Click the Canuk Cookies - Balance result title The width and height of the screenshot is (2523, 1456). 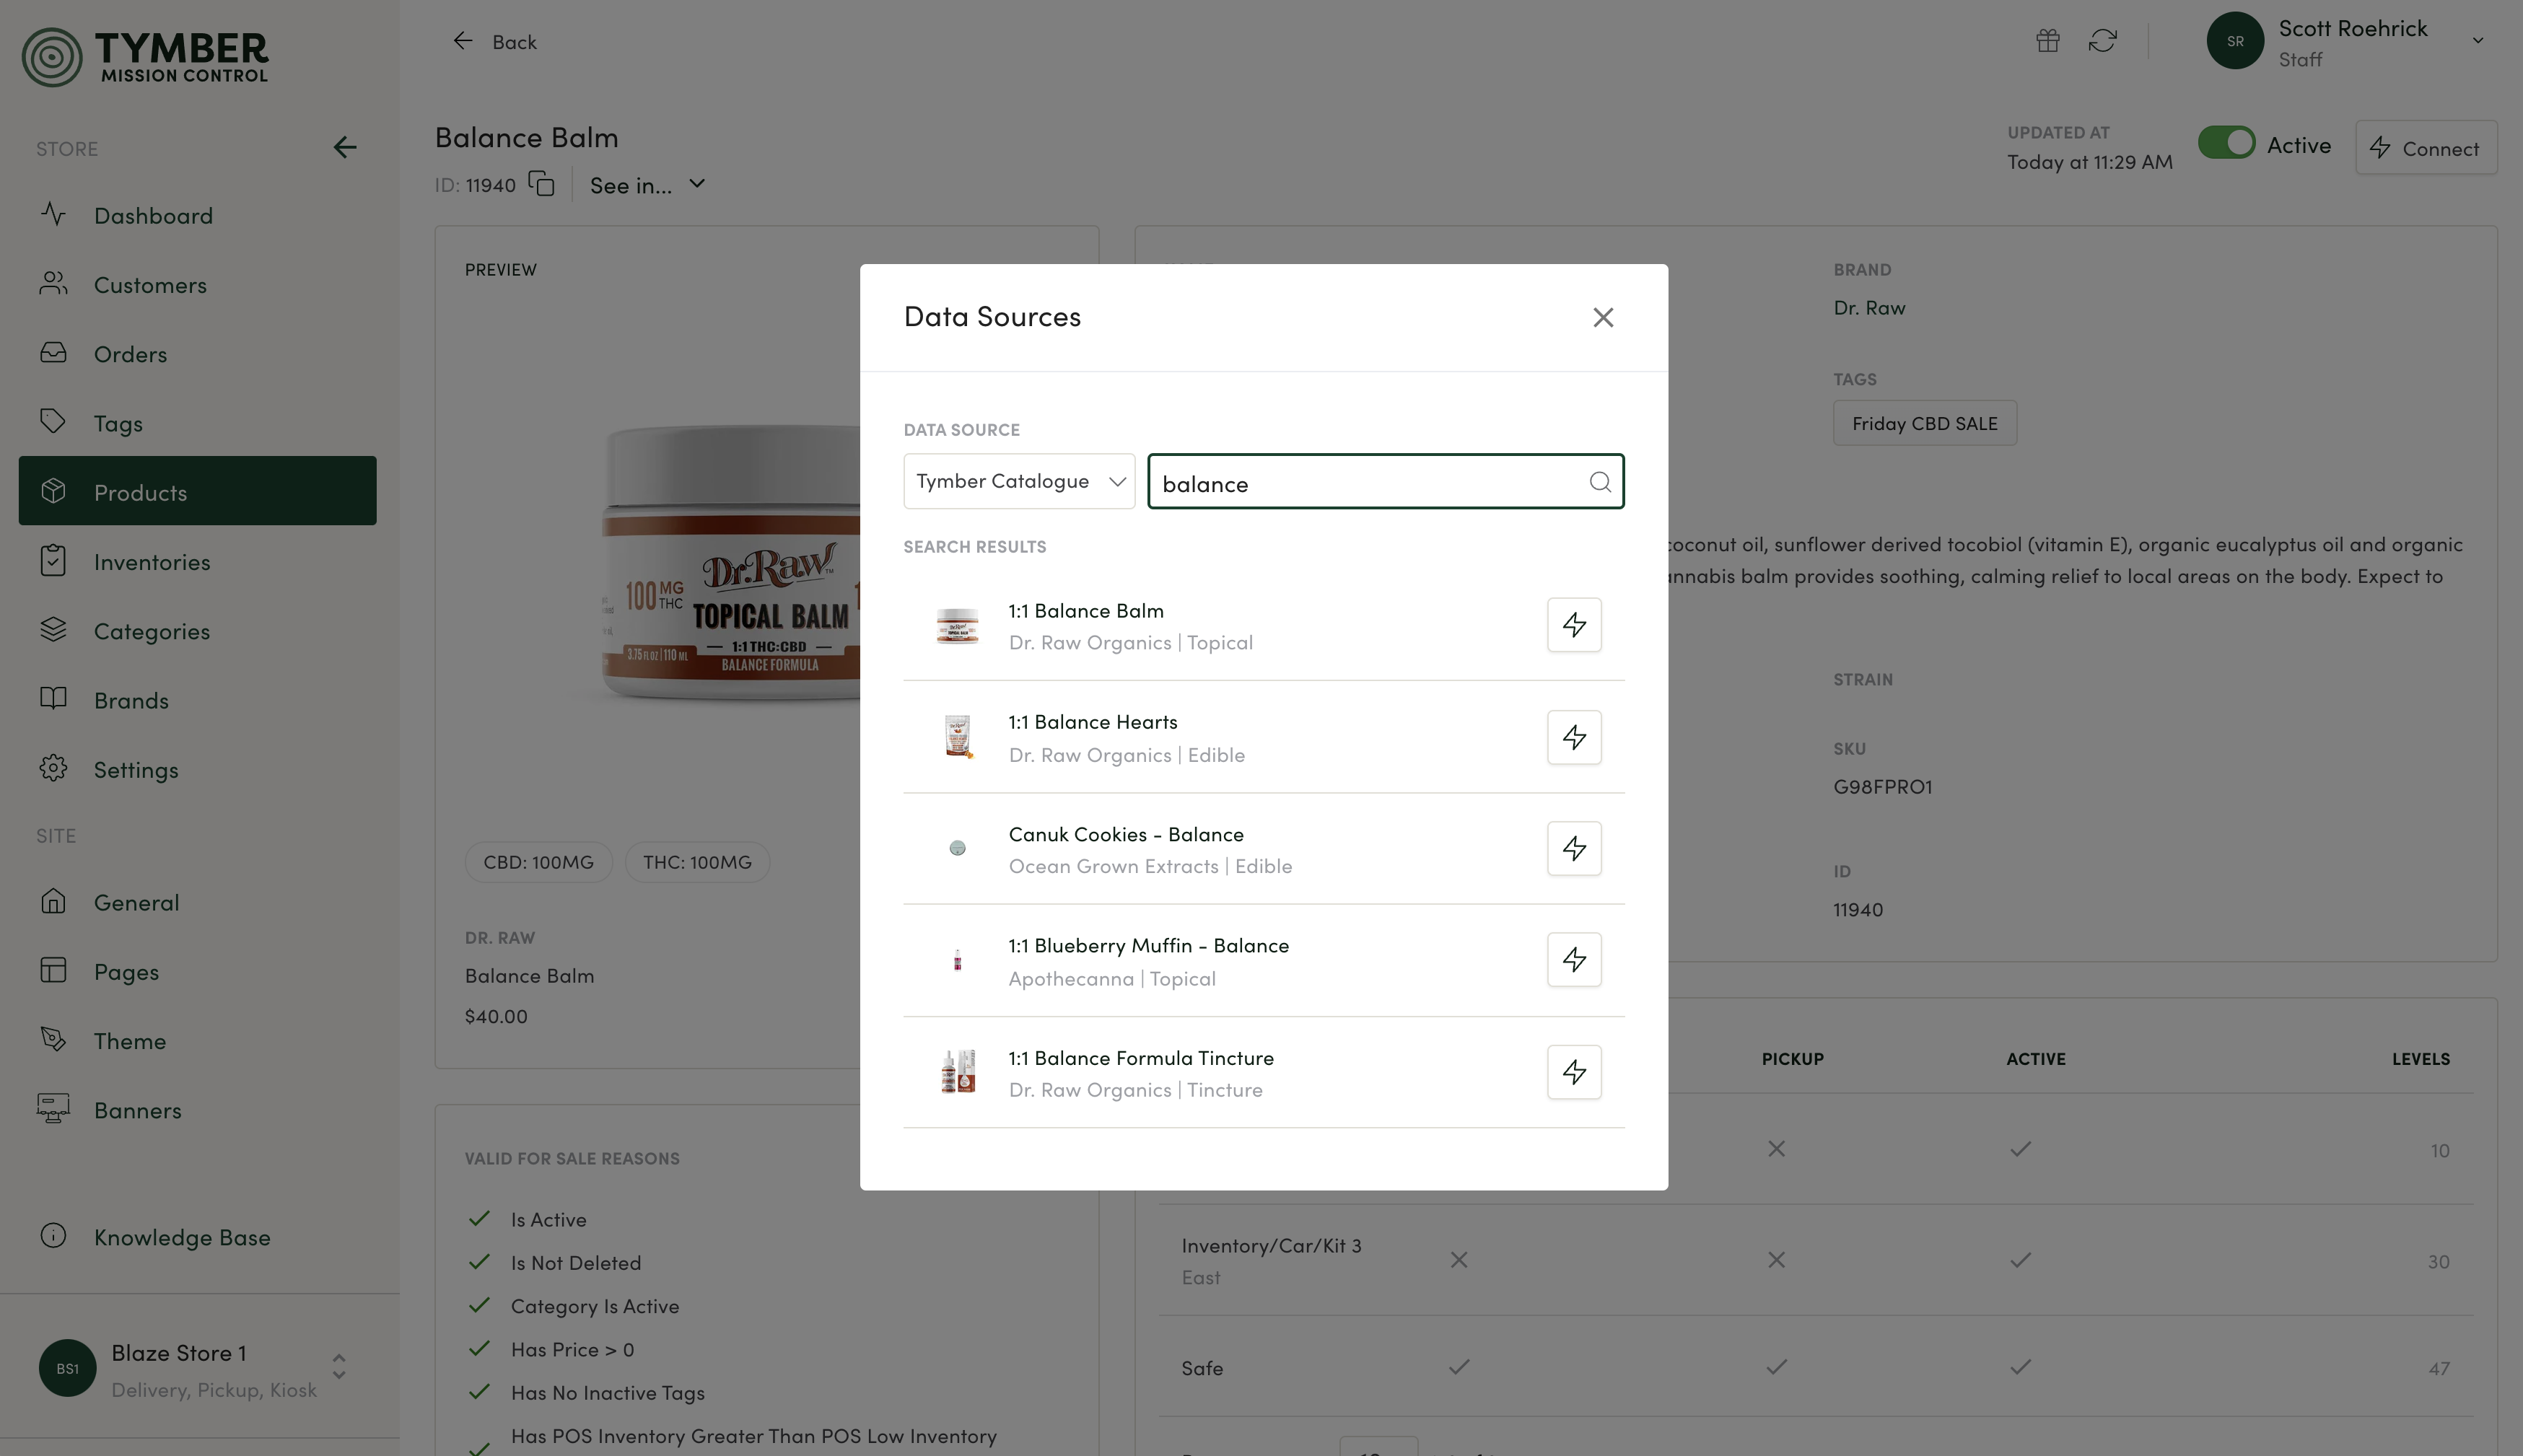[x=1126, y=834]
